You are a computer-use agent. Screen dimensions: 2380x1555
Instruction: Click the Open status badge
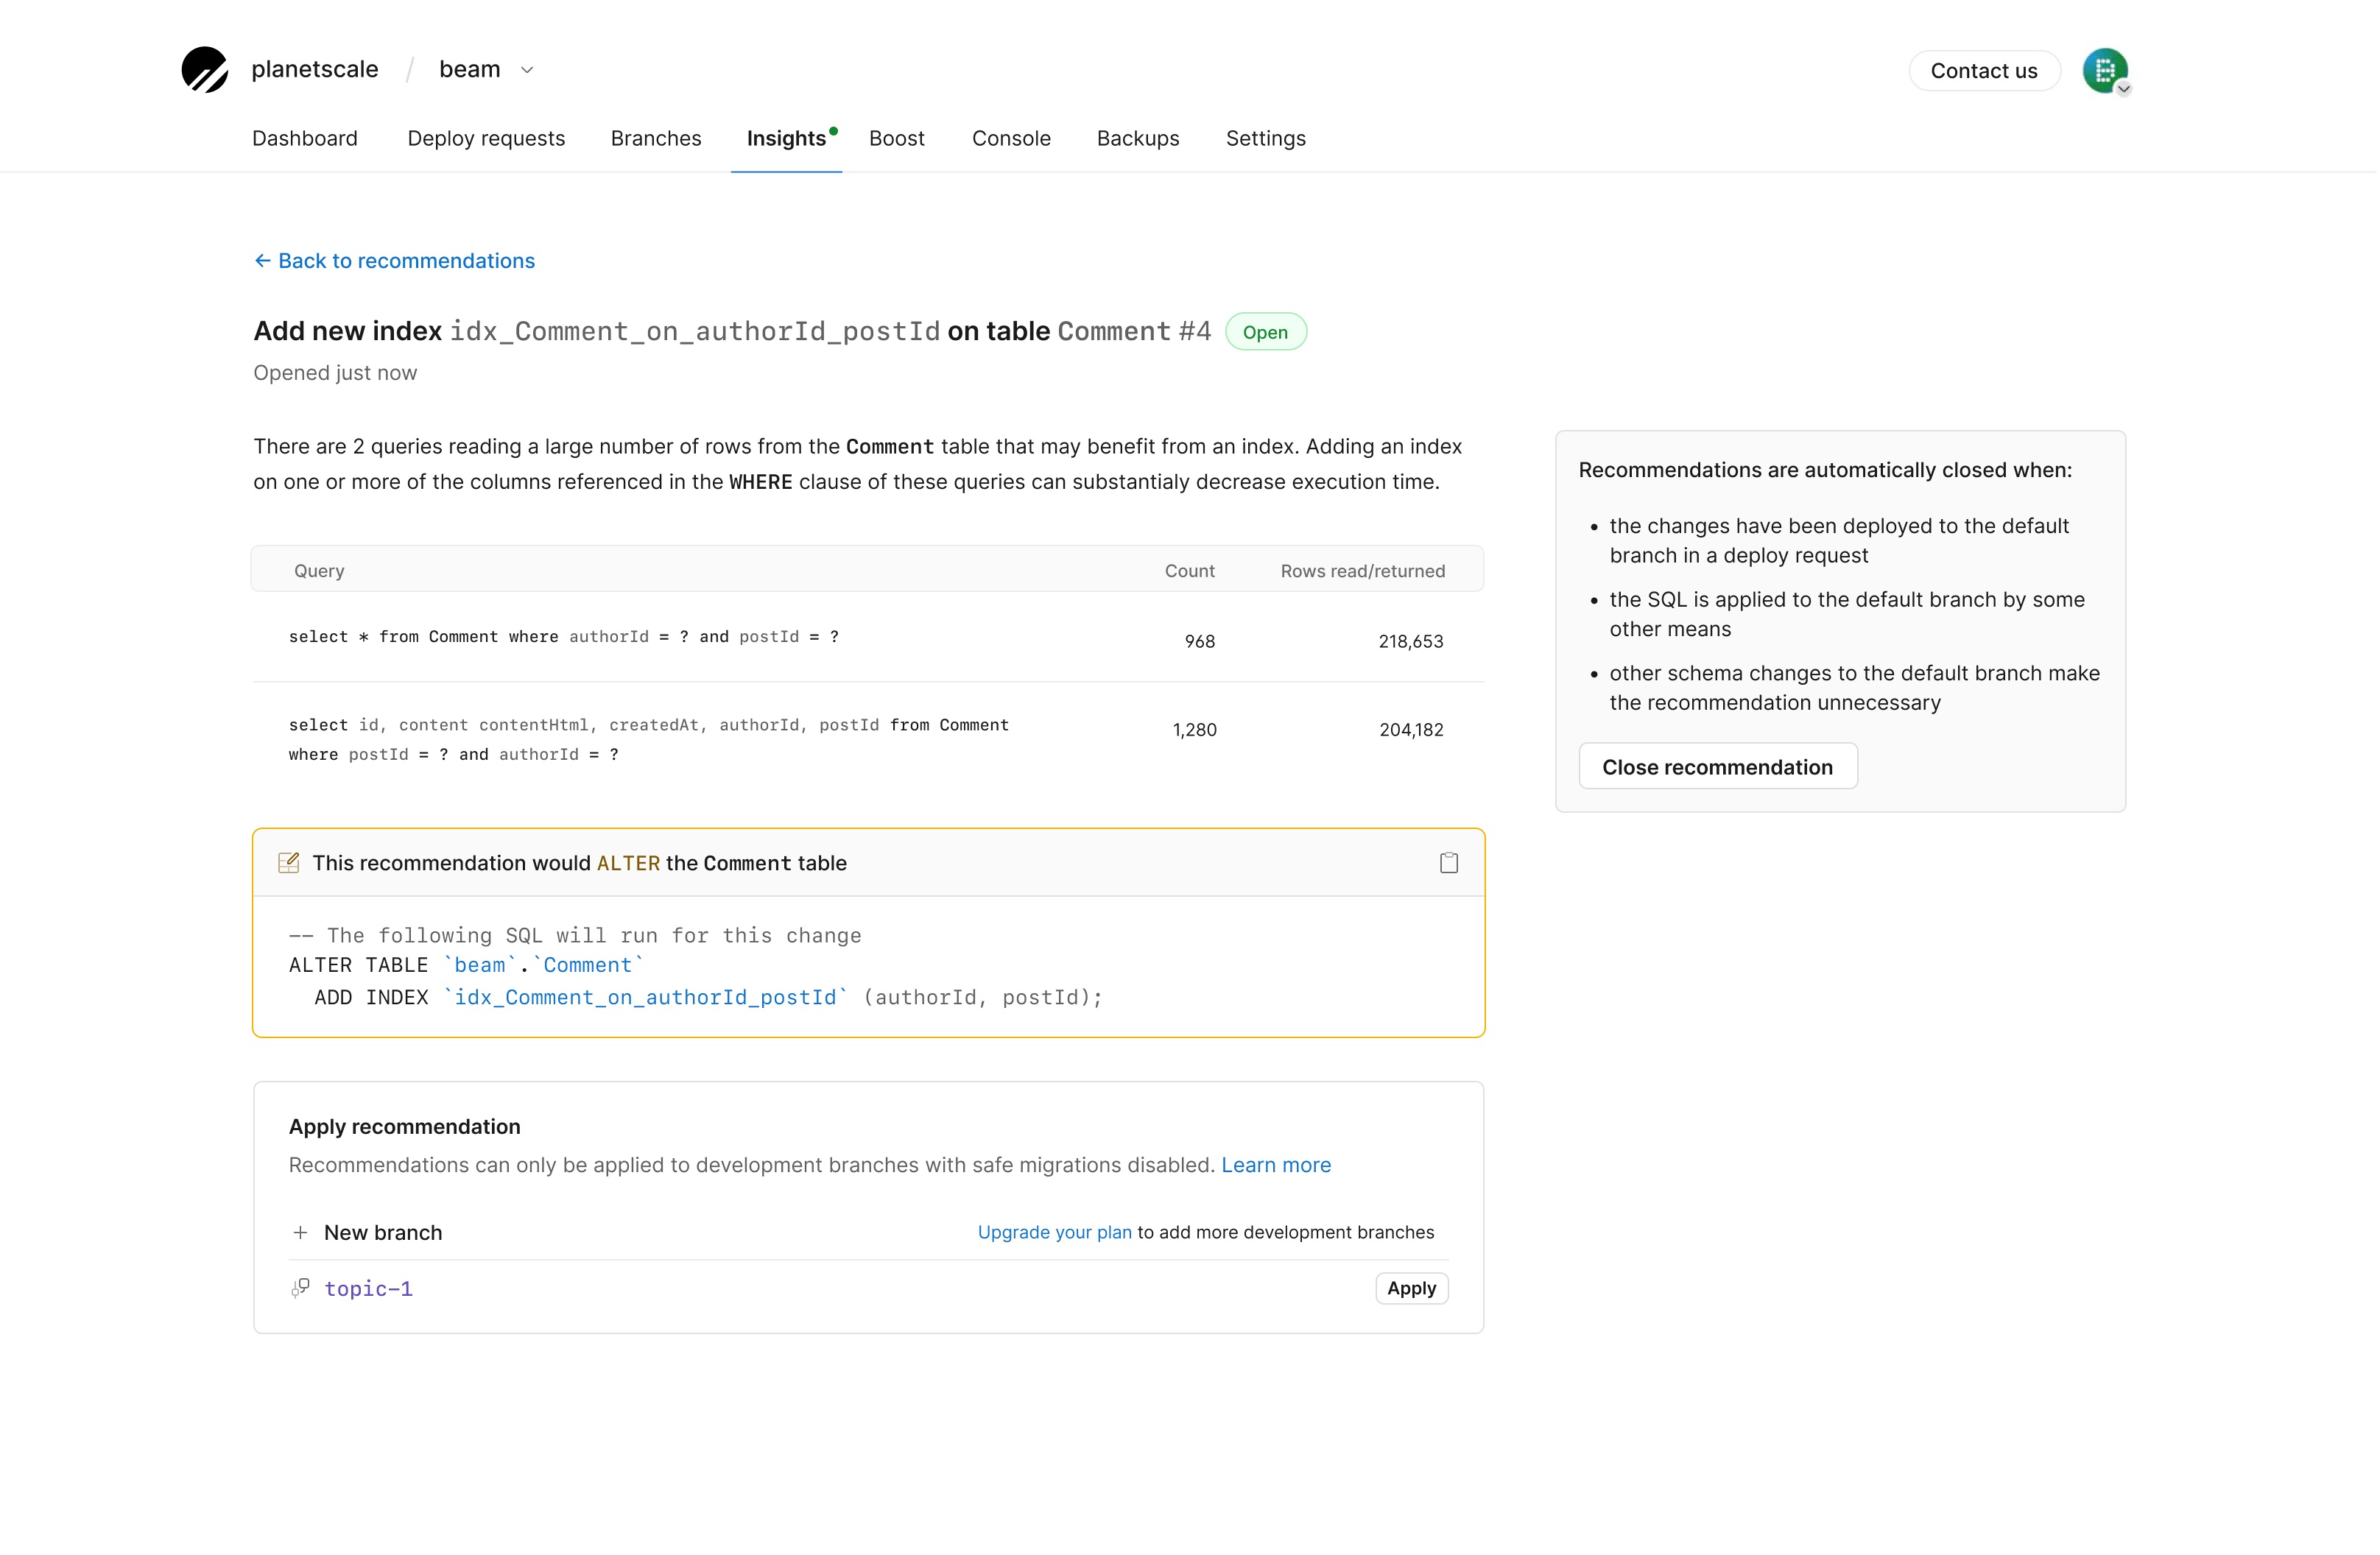pos(1265,331)
